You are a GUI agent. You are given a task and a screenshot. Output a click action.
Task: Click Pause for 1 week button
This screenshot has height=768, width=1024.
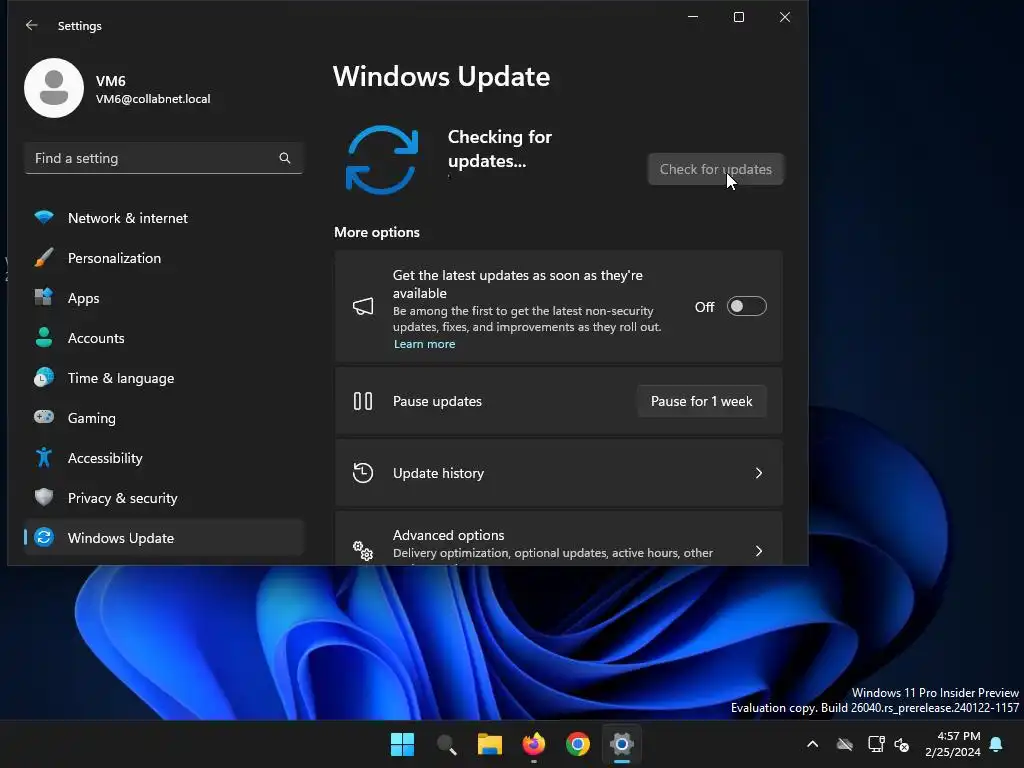click(701, 401)
